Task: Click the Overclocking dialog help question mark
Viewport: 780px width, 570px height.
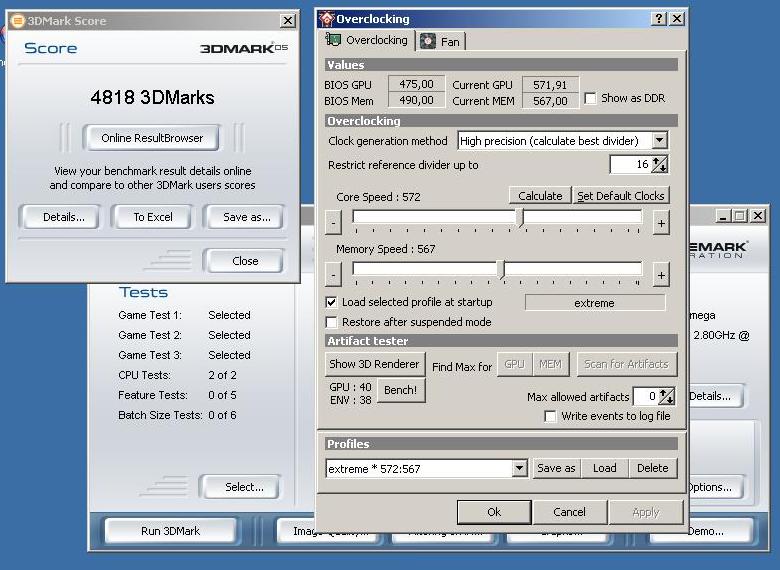Action: [659, 19]
